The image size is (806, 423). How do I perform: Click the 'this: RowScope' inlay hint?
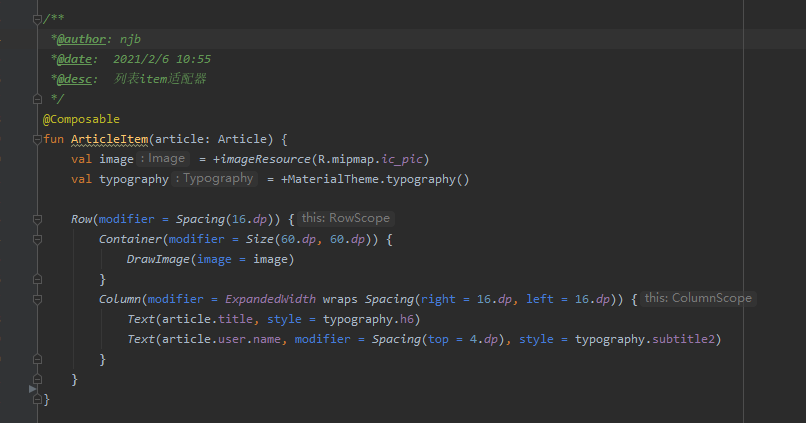point(346,218)
